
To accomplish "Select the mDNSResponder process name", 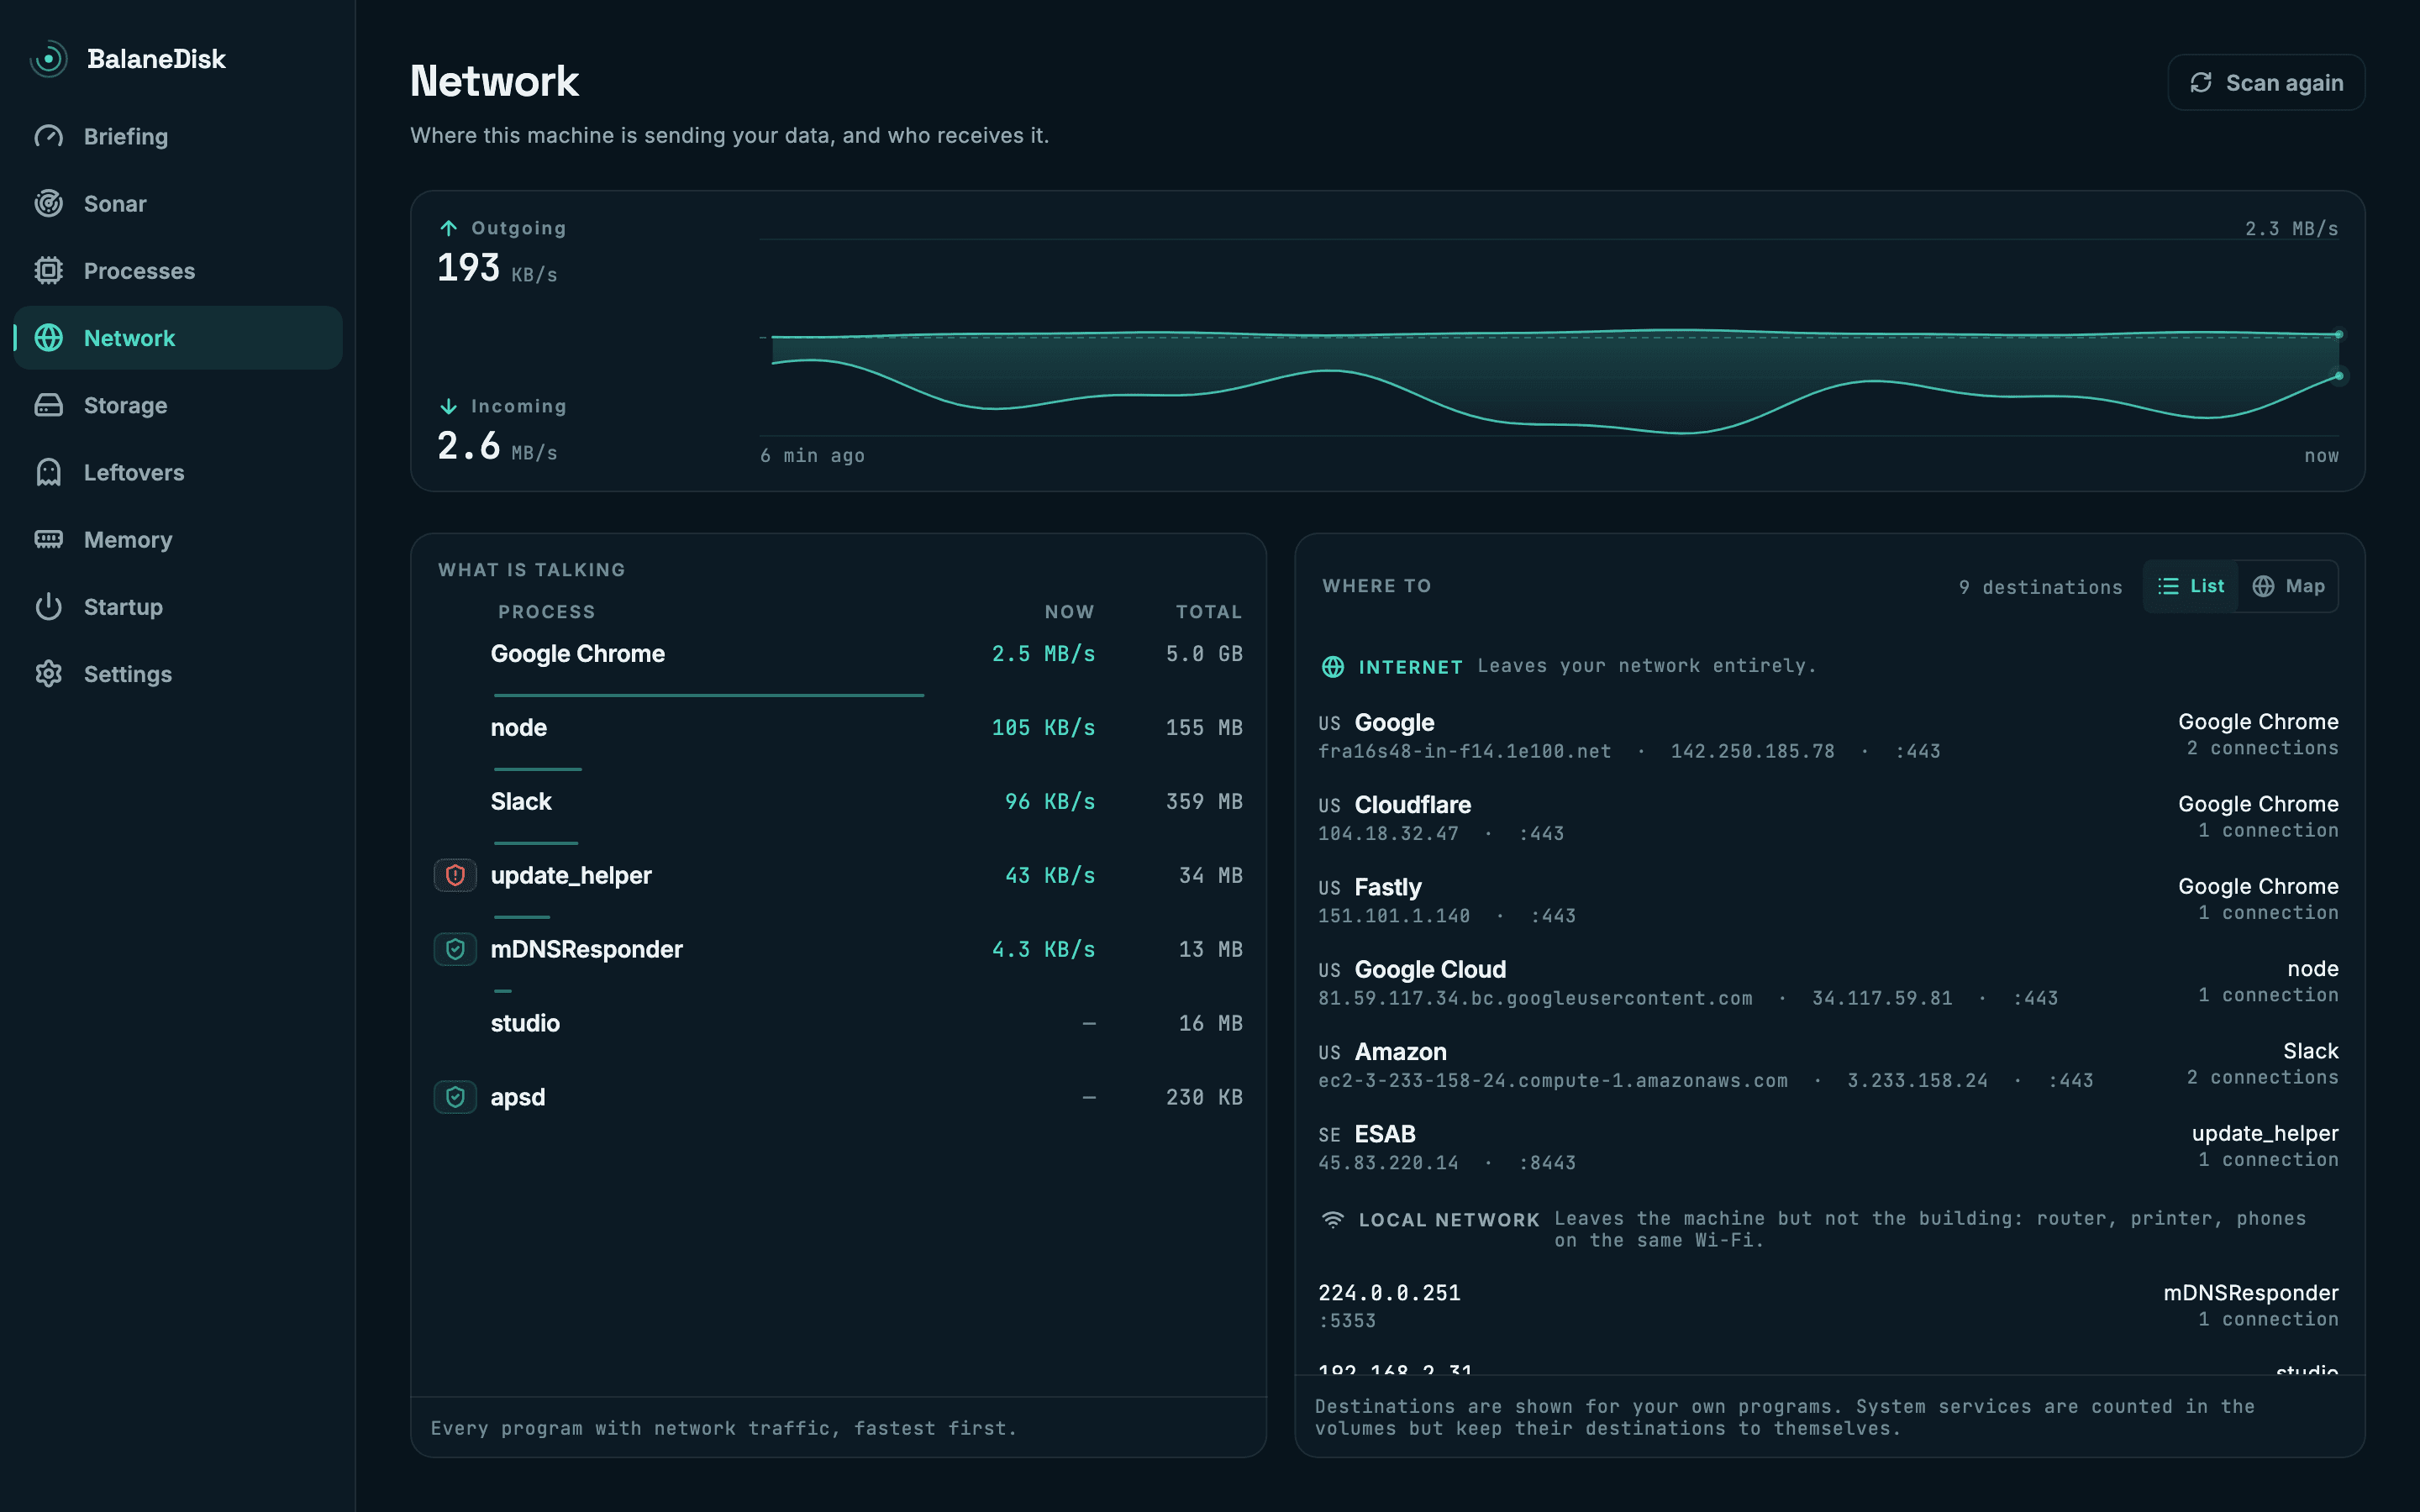I will tap(586, 950).
